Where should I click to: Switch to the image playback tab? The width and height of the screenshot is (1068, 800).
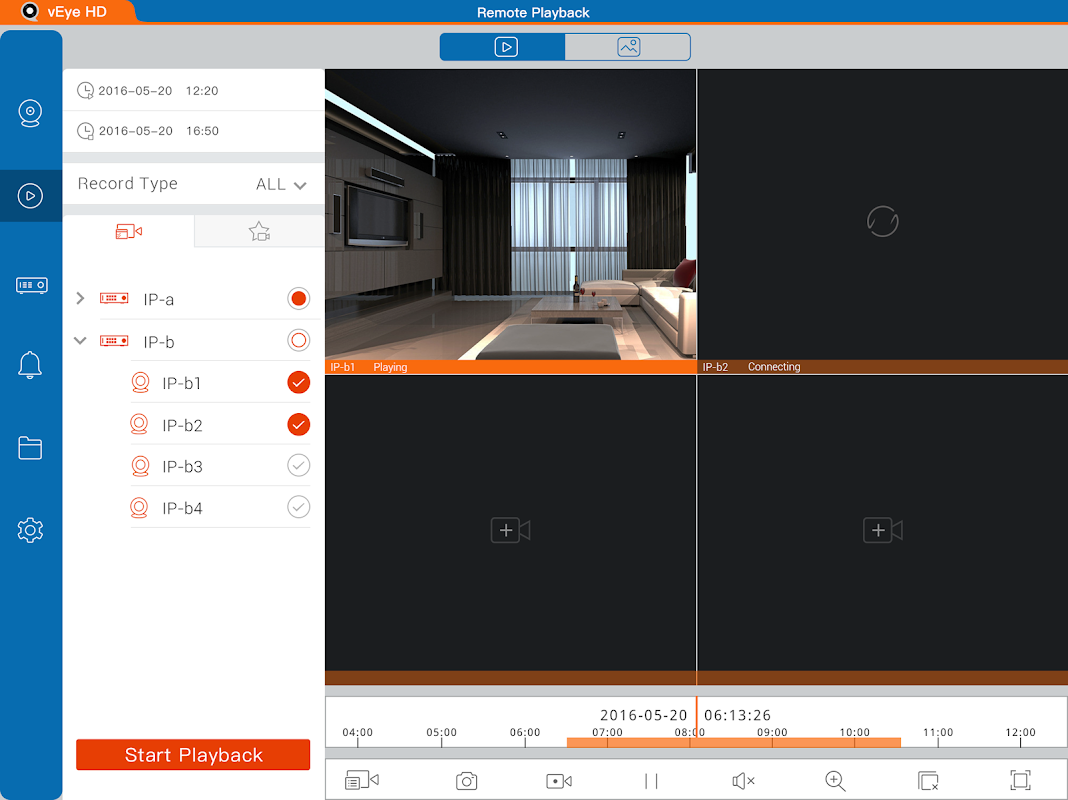pyautogui.click(x=628, y=47)
